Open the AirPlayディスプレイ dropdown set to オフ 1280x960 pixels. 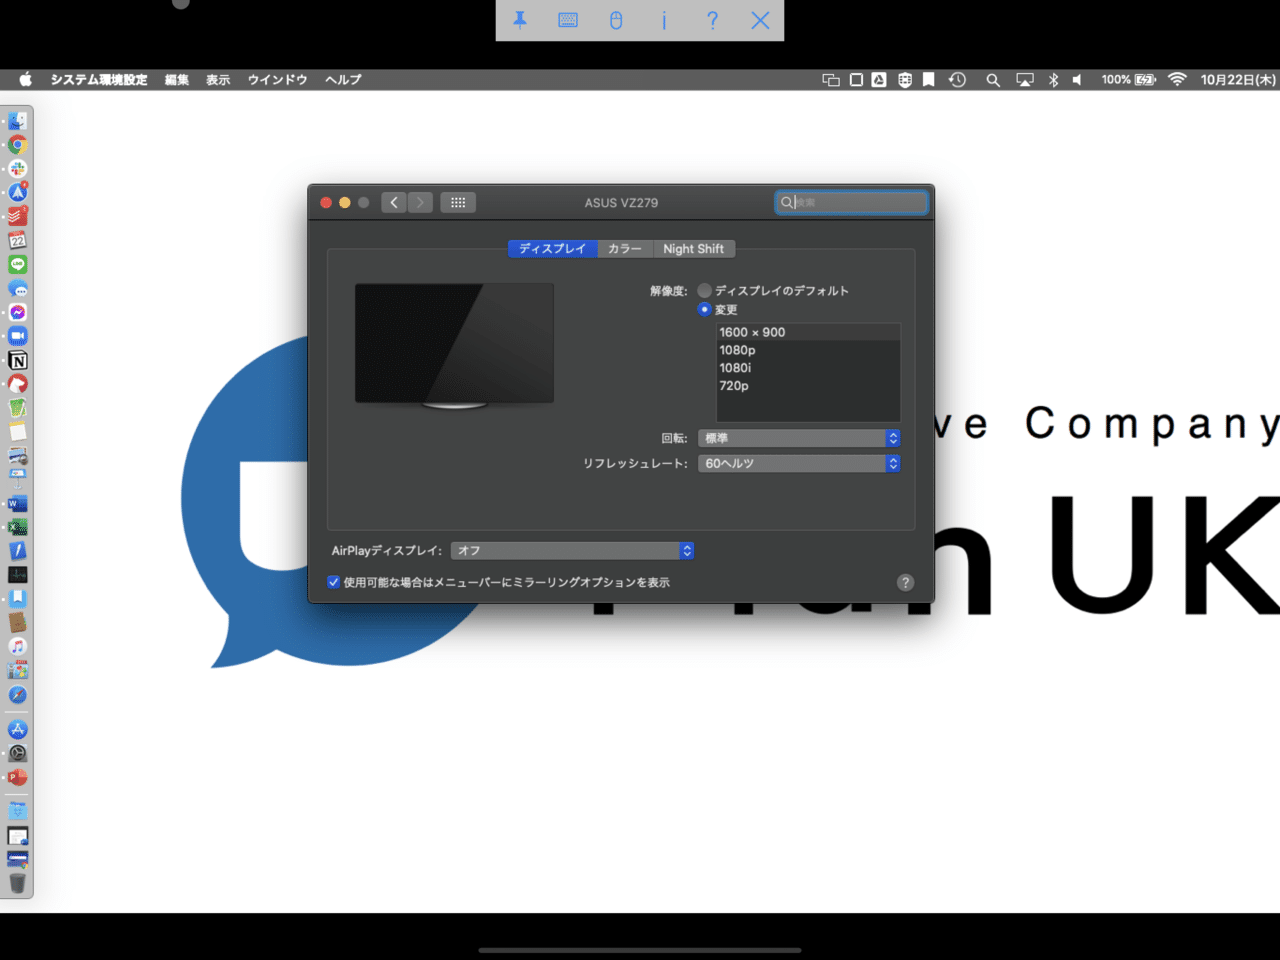[x=572, y=551]
